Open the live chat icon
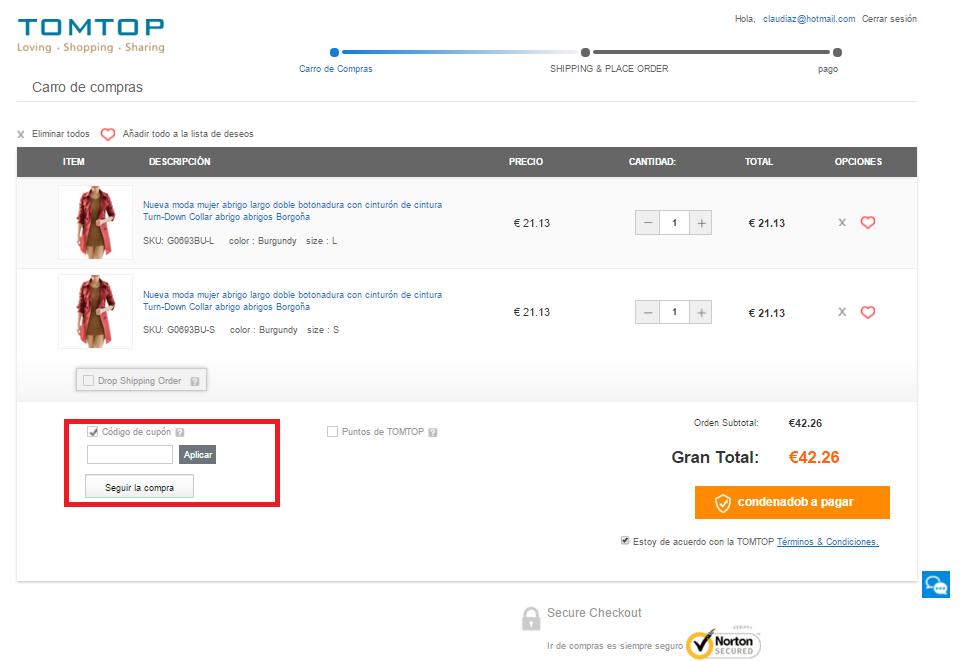 point(935,584)
